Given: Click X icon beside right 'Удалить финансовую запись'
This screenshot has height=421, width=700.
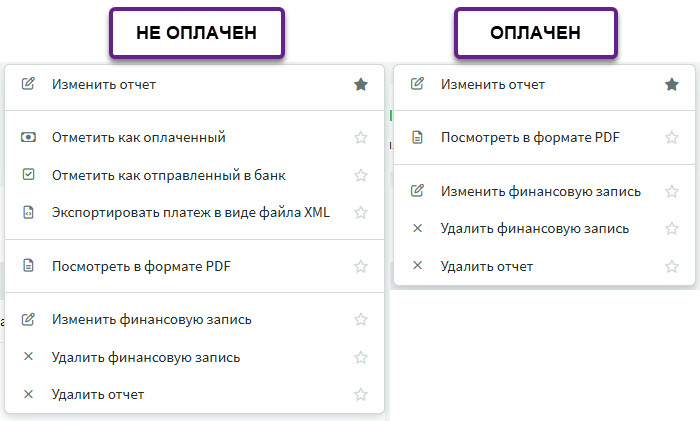Looking at the screenshot, I should 418,229.
